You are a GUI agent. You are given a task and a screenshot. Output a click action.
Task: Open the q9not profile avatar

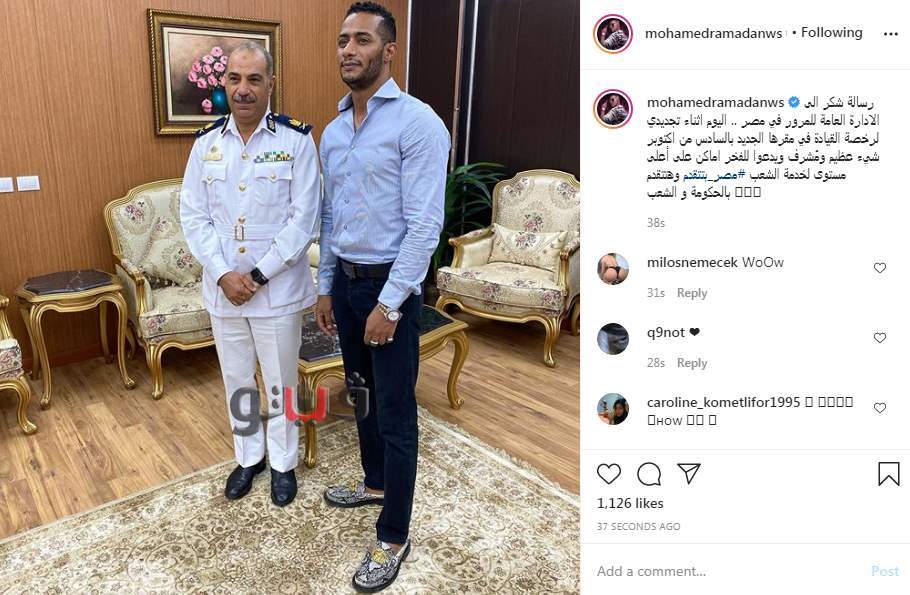[x=613, y=338]
